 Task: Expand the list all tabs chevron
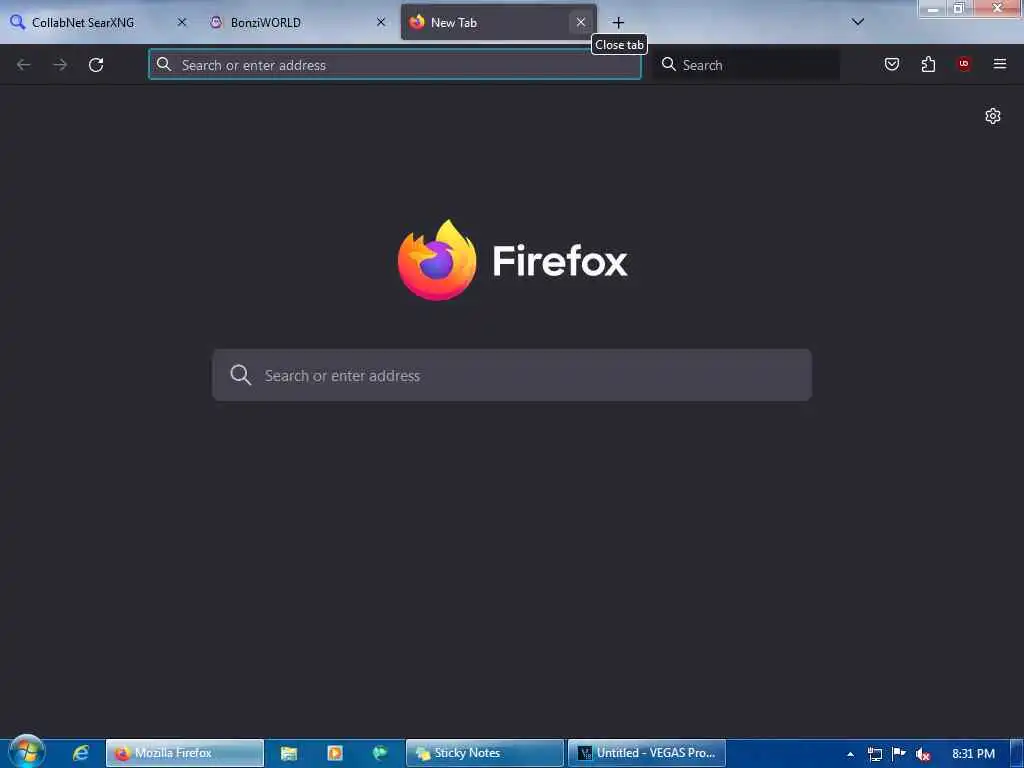858,22
